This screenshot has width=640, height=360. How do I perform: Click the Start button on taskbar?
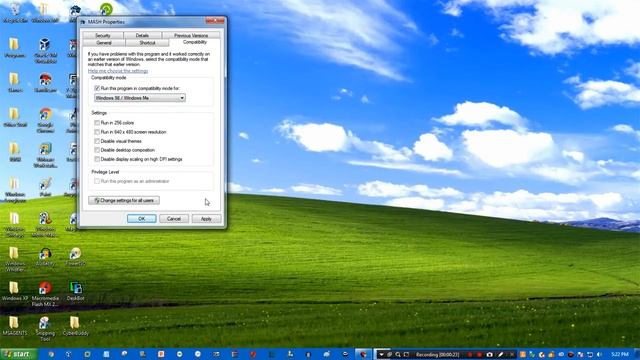click(x=18, y=354)
